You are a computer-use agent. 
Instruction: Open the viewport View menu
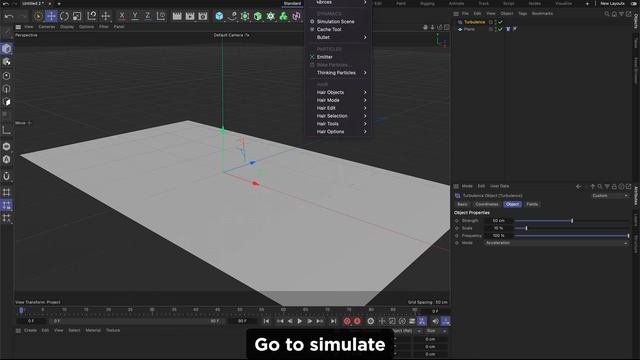pos(29,27)
